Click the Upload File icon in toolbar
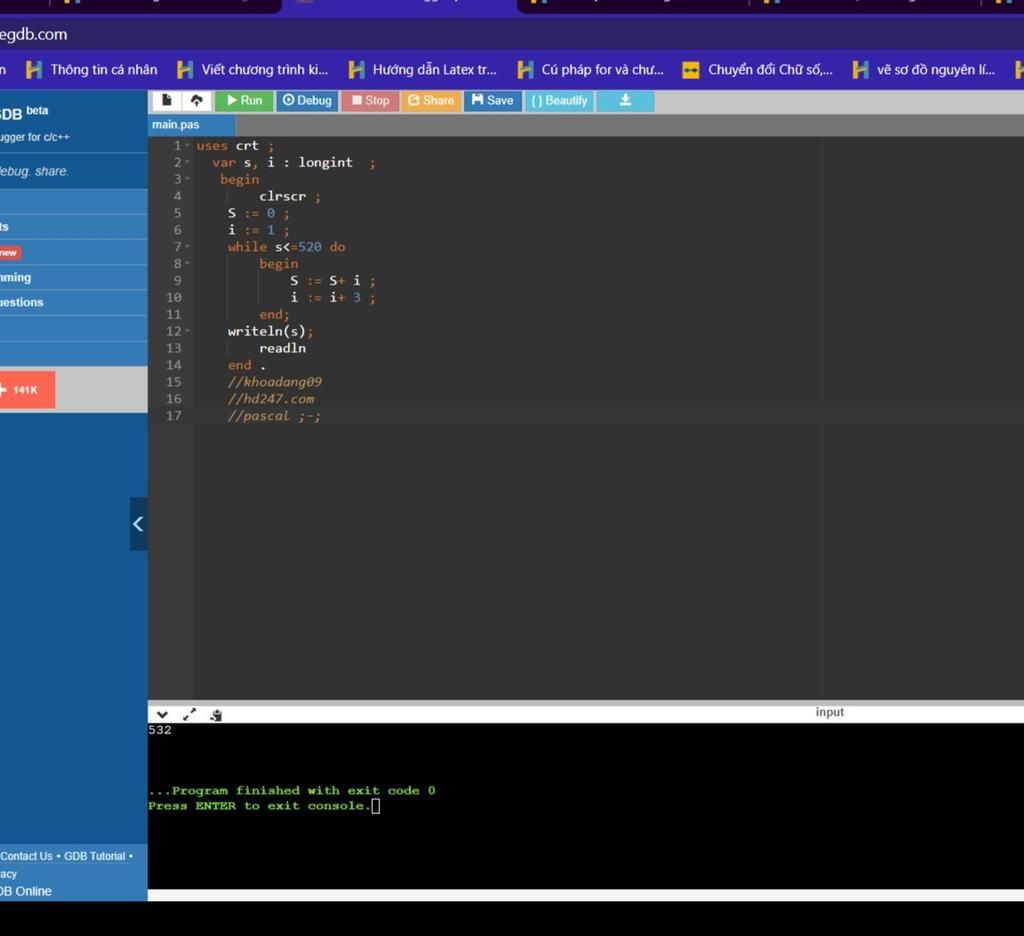 (196, 101)
